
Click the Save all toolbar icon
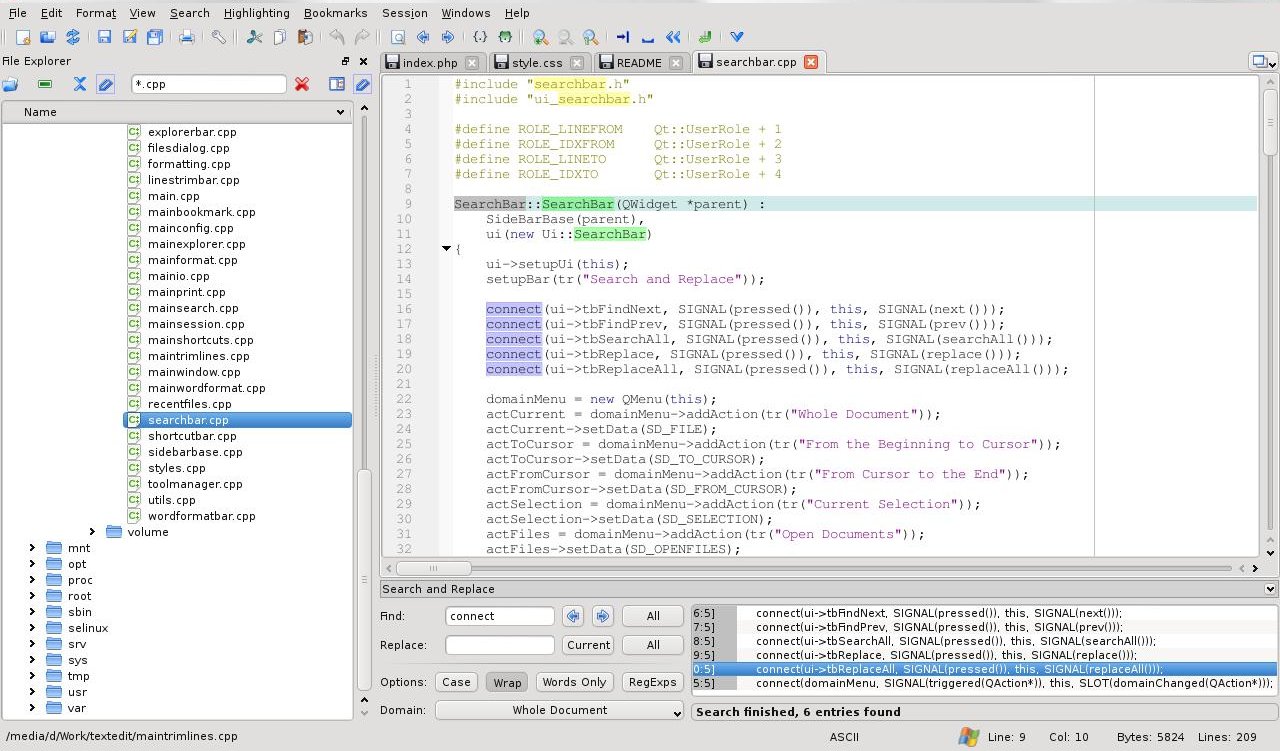155,37
